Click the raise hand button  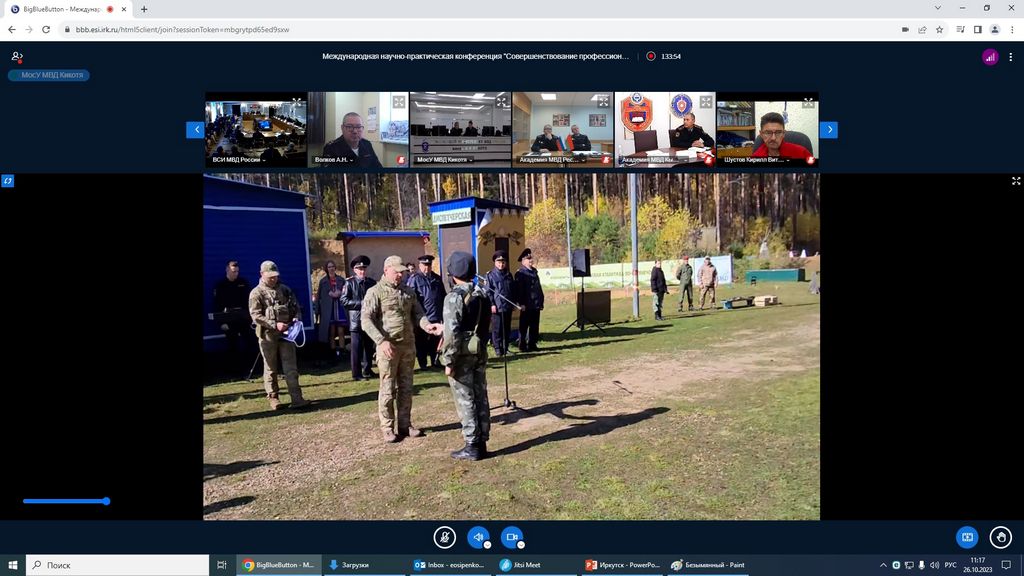coord(1000,537)
